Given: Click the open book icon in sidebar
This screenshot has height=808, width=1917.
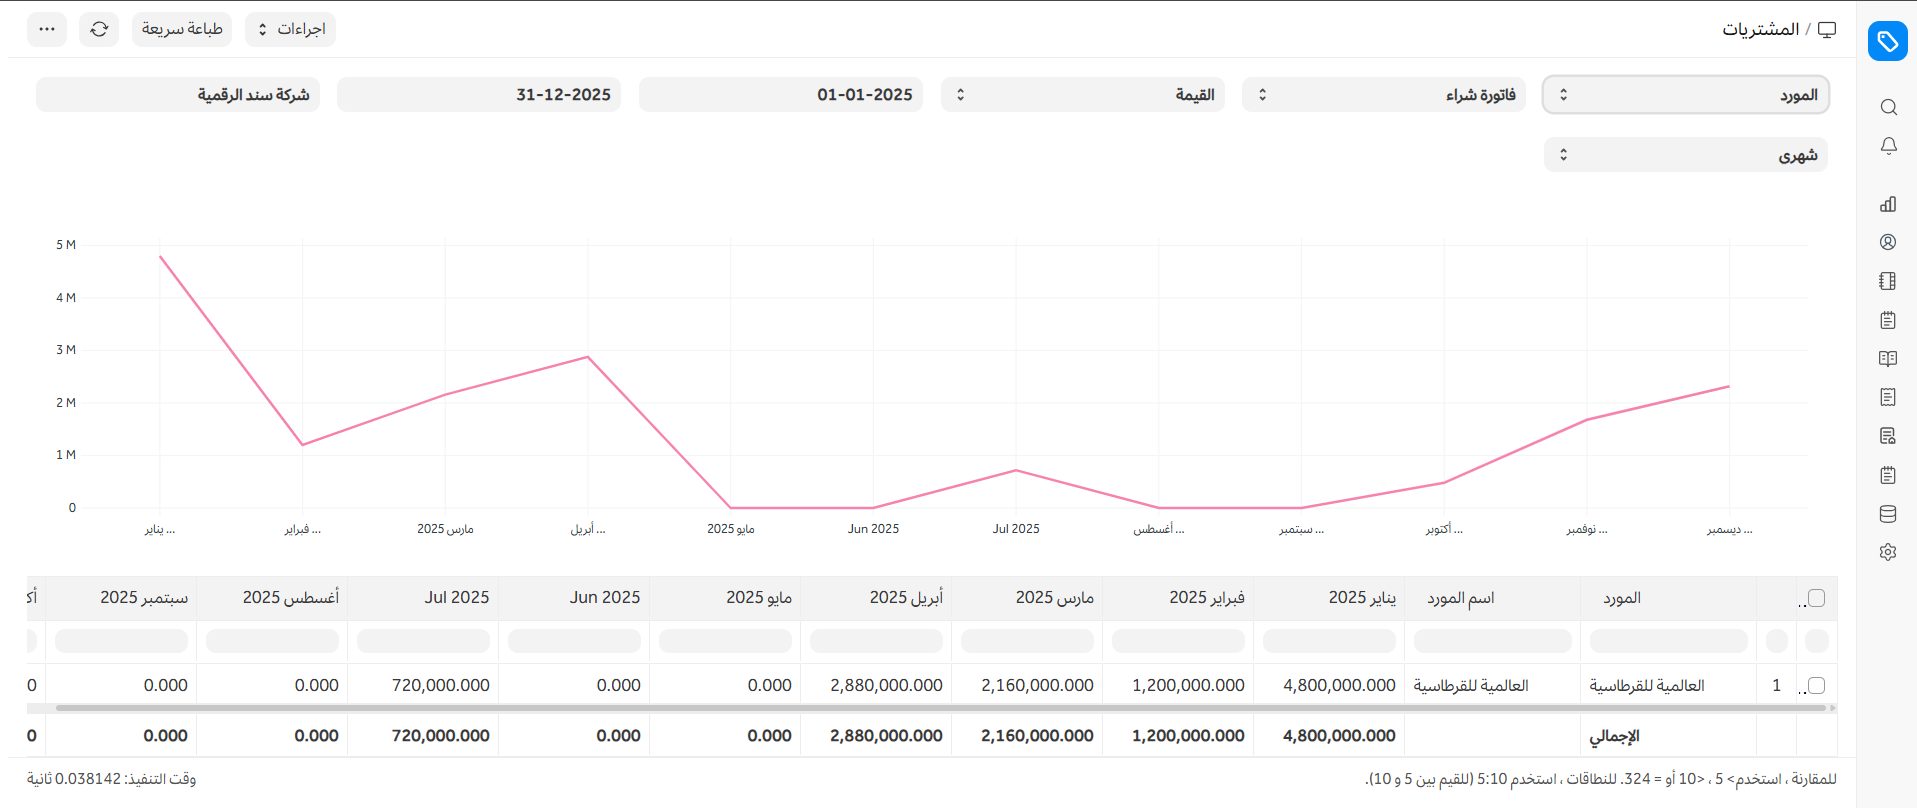Looking at the screenshot, I should pos(1888,359).
